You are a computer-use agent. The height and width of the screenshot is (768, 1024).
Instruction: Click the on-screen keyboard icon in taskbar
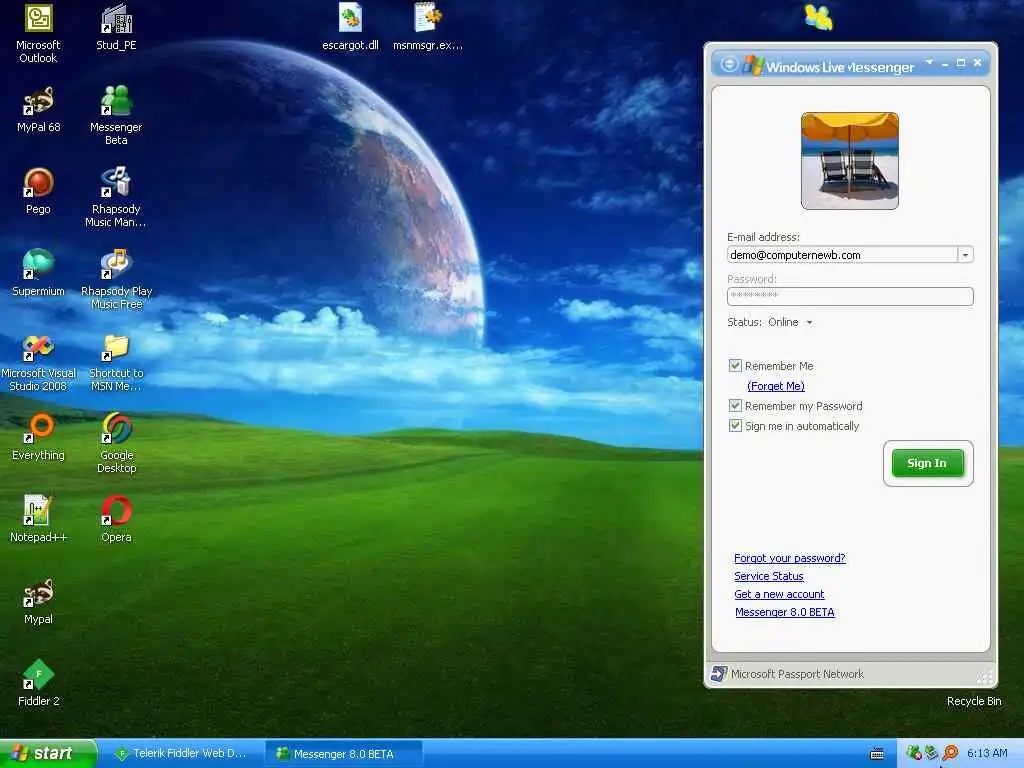click(878, 754)
